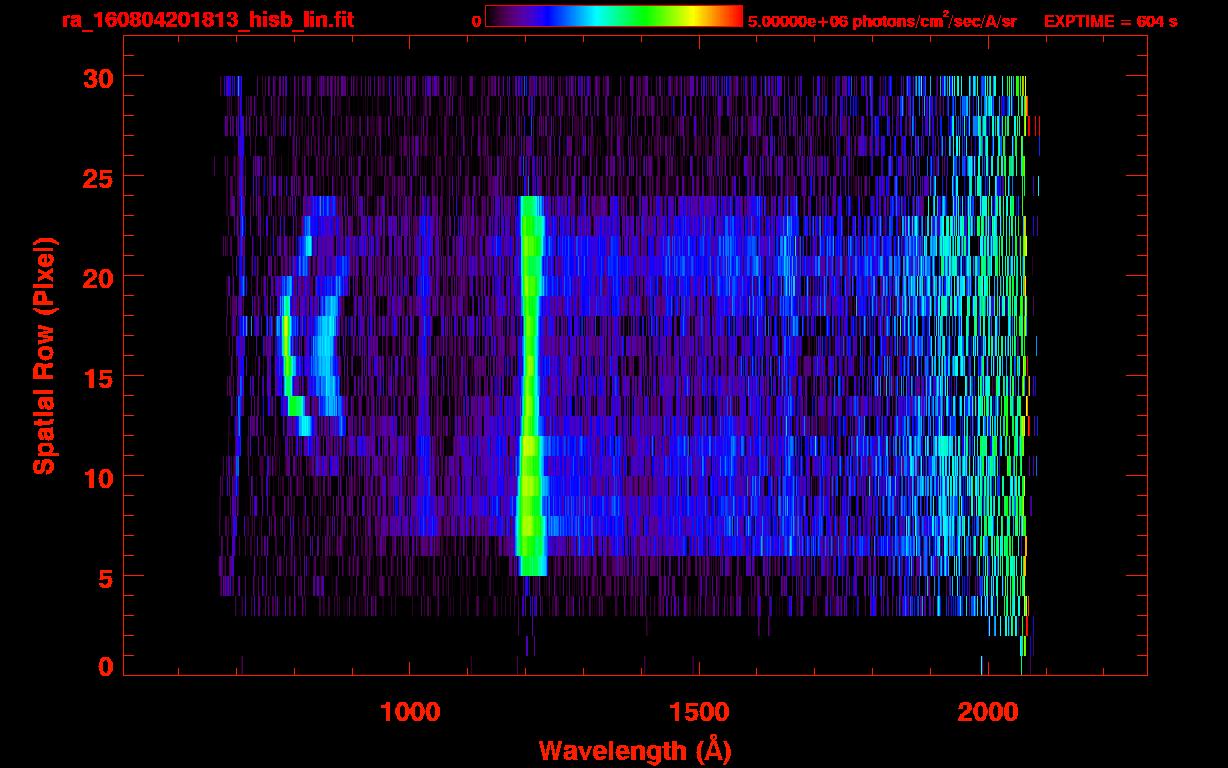The image size is (1228, 768).
Task: Click the Spatial Row (Pixel) axis title
Action: pyautogui.click(x=44, y=355)
